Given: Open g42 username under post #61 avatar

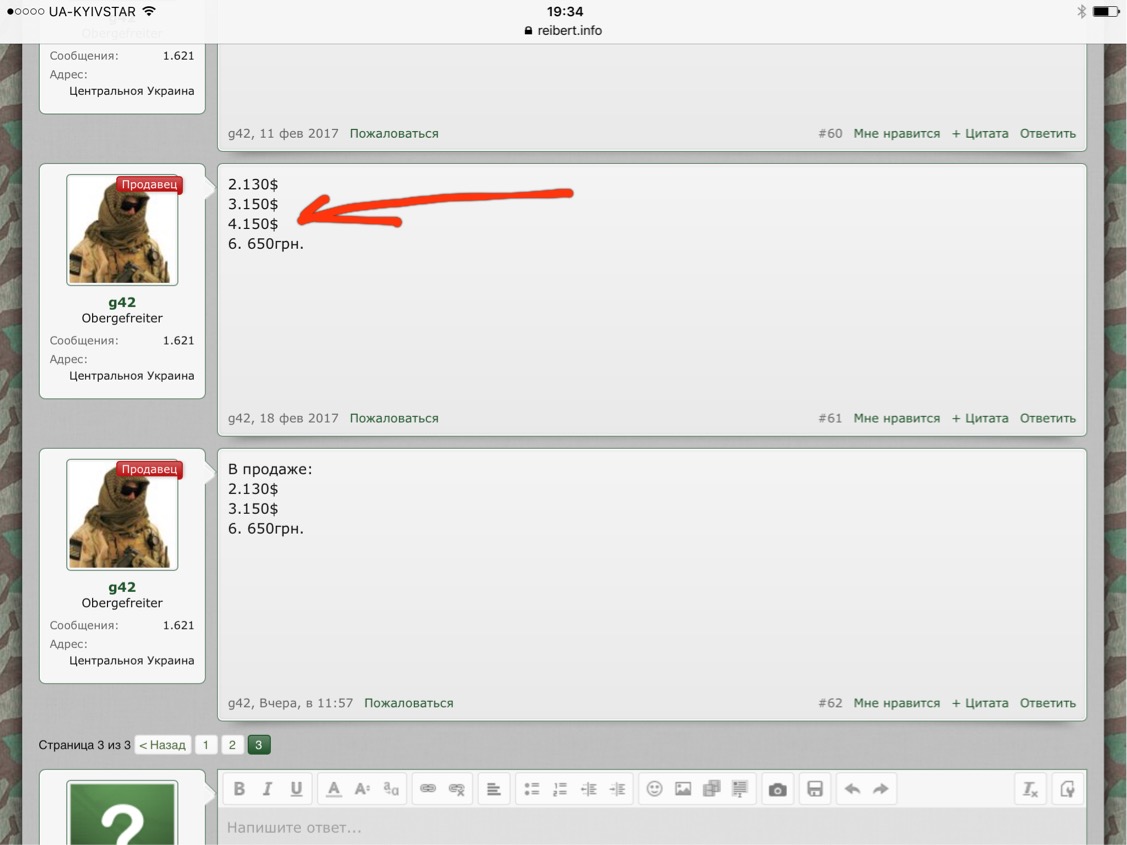Looking at the screenshot, I should (x=122, y=303).
